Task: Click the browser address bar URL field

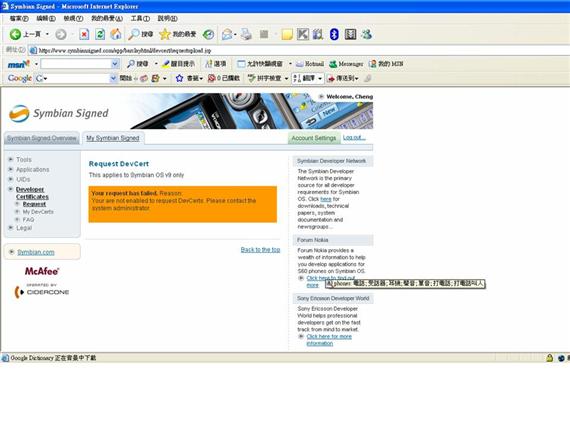Action: [298, 50]
